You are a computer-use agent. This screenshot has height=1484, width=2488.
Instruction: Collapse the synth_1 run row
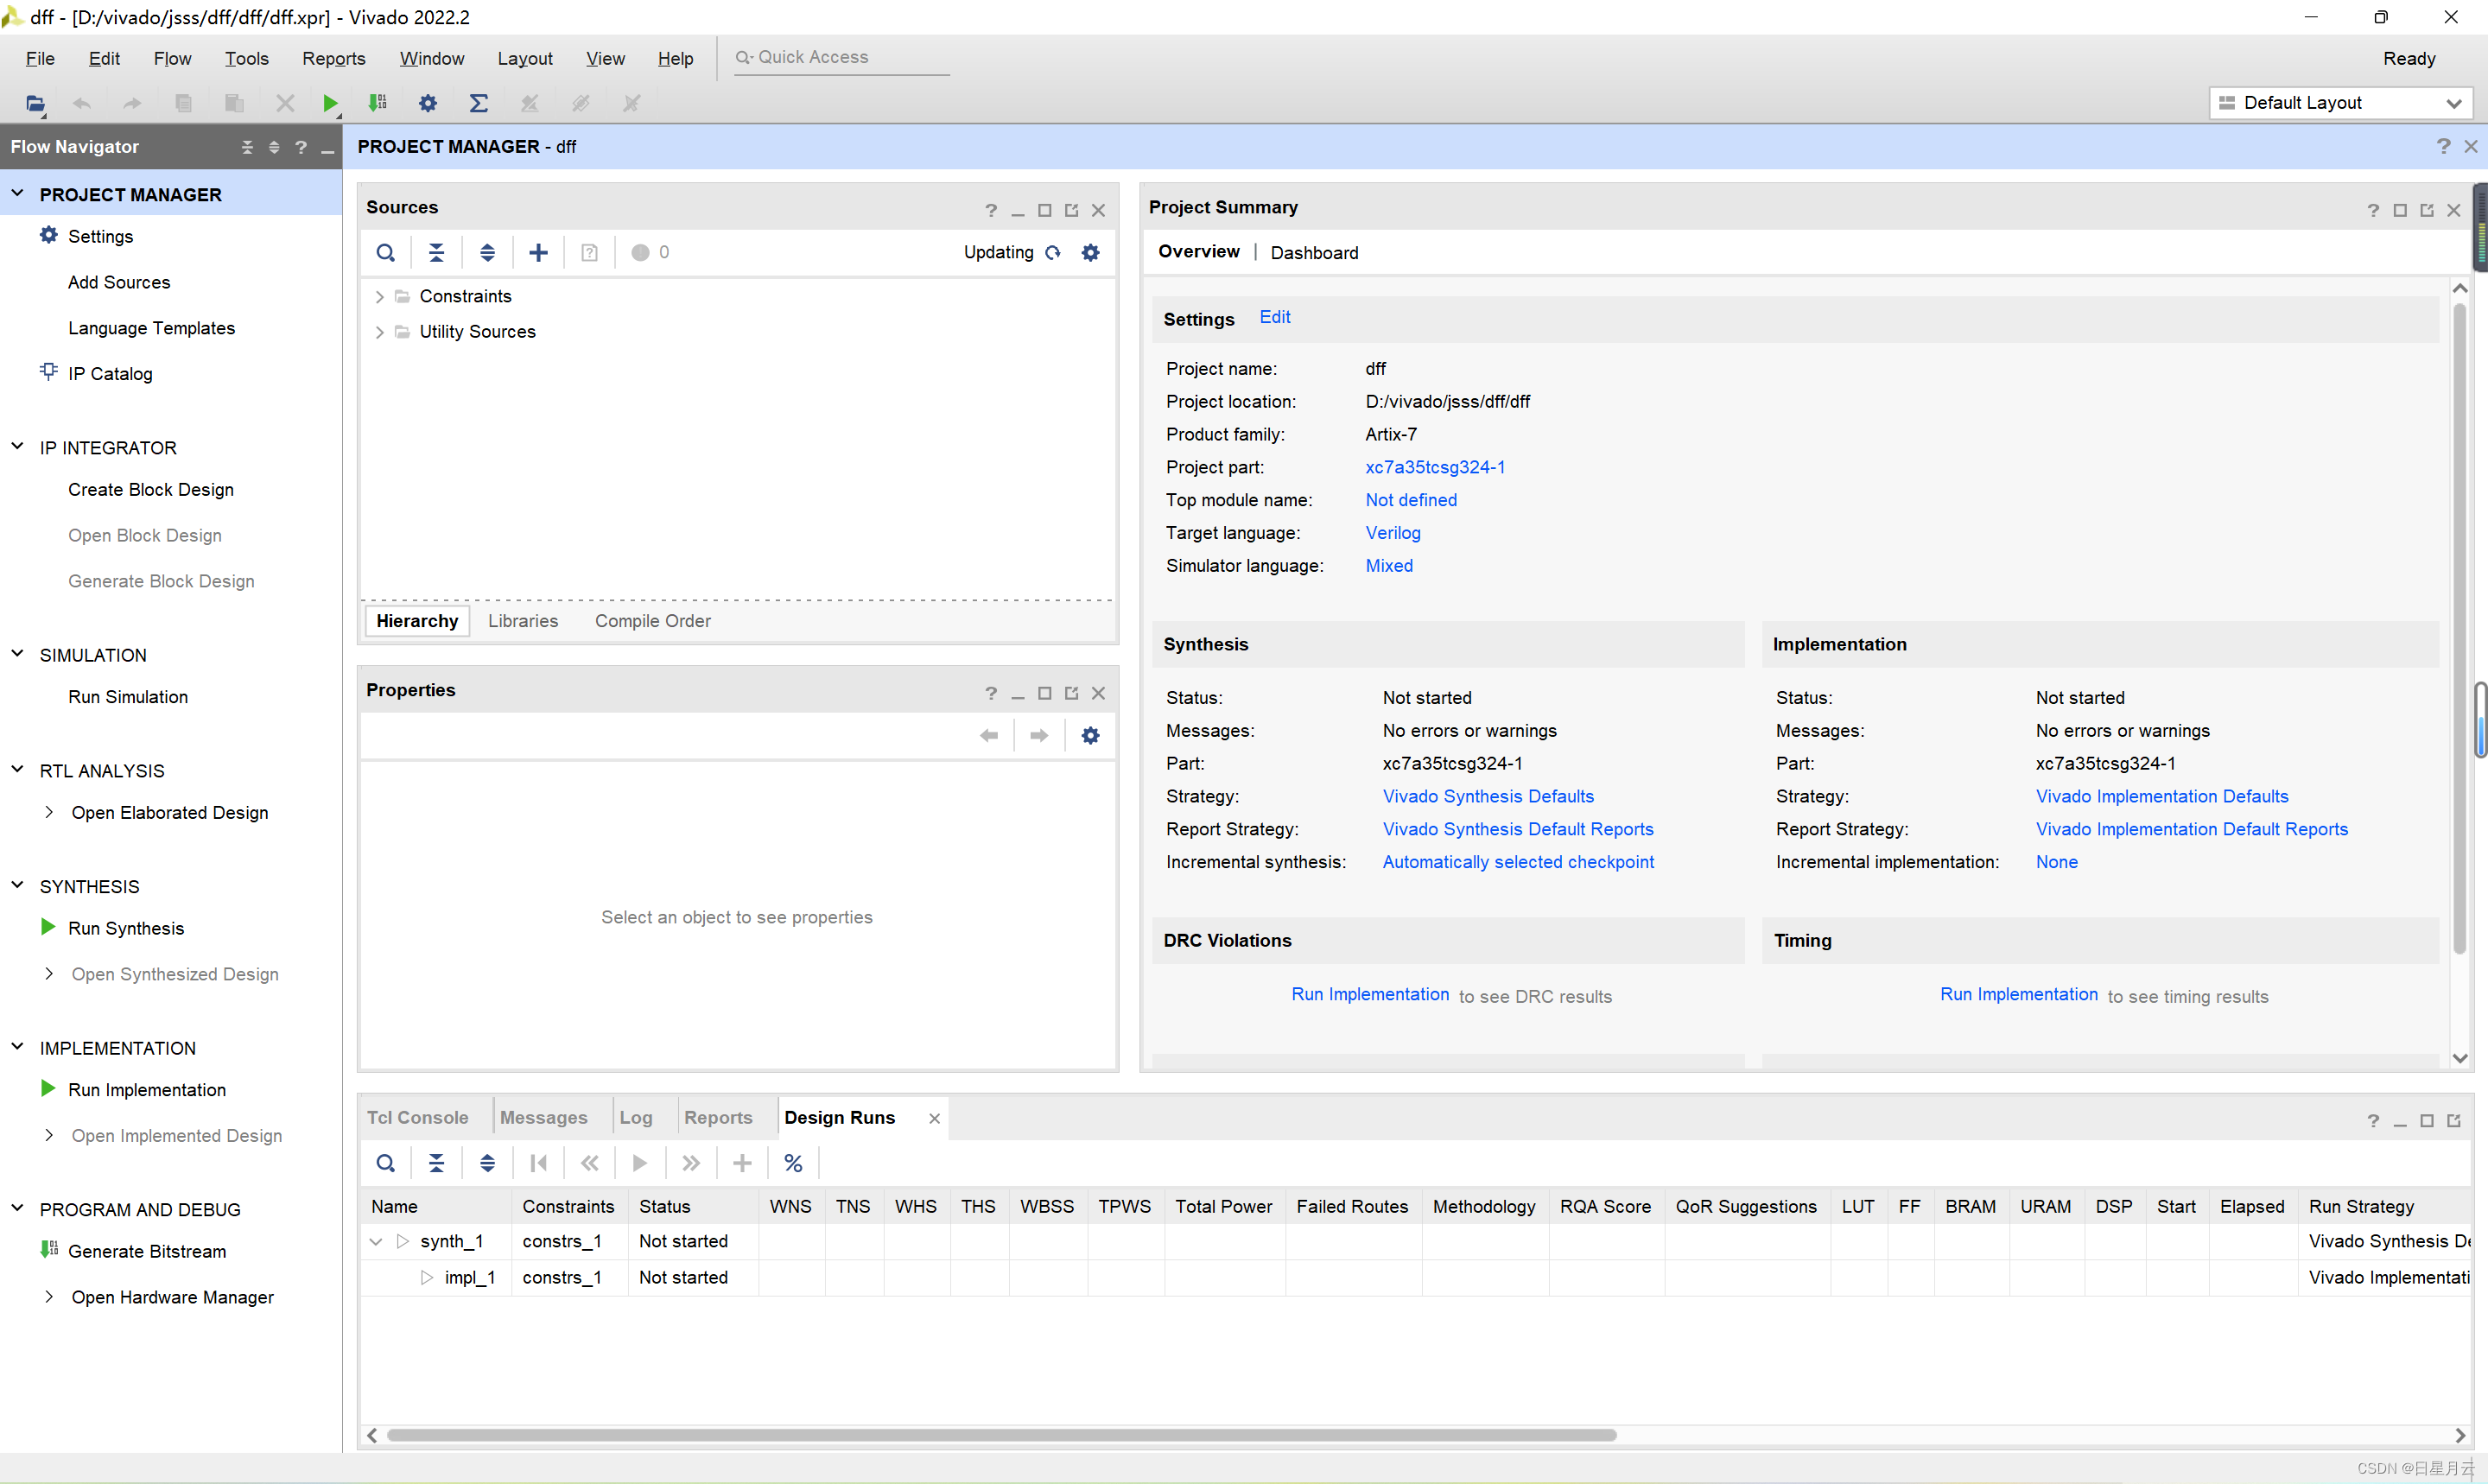[x=376, y=1241]
